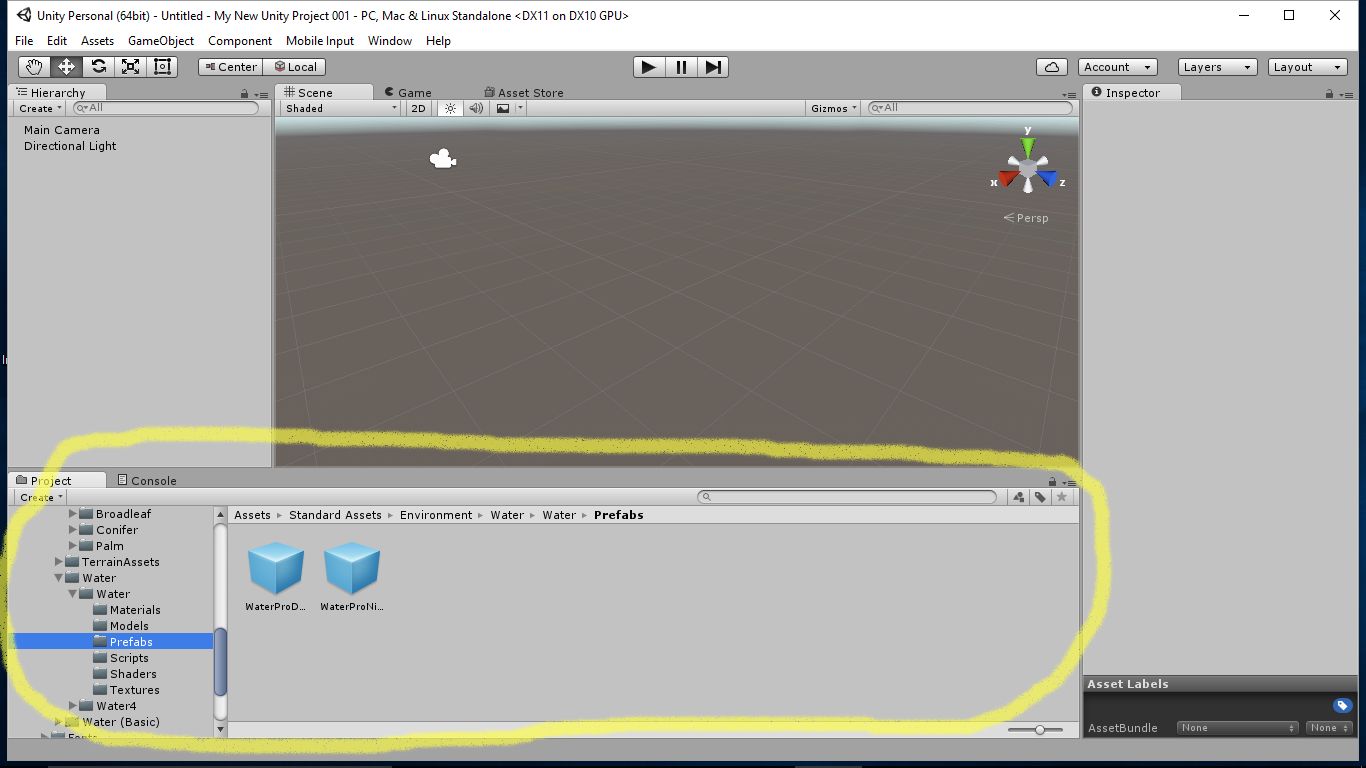Select the Rotate tool
The image size is (1366, 768).
click(97, 67)
